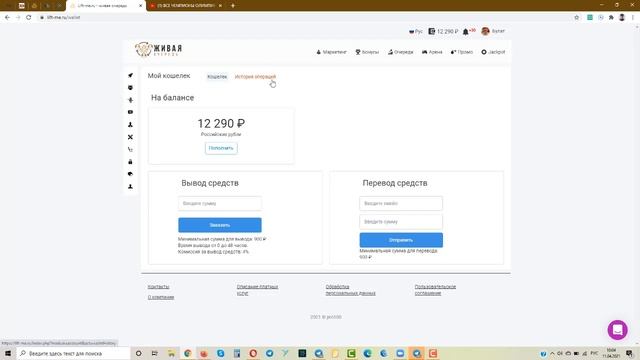Click the bottom user icon in left sidebar

tap(130, 186)
